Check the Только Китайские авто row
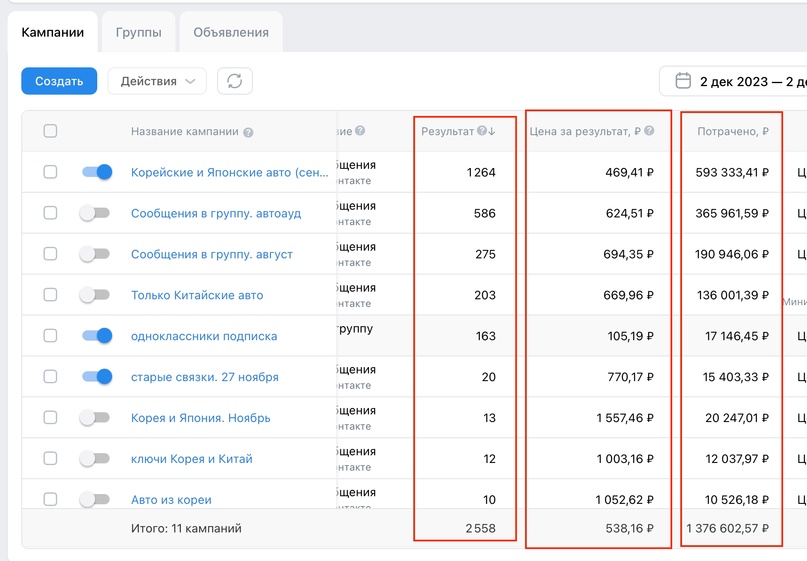The height and width of the screenshot is (561, 807). click(50, 294)
